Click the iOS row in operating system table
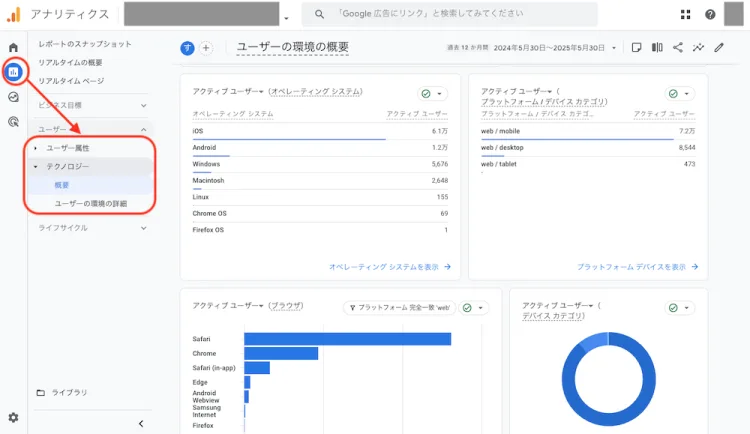 (320, 131)
